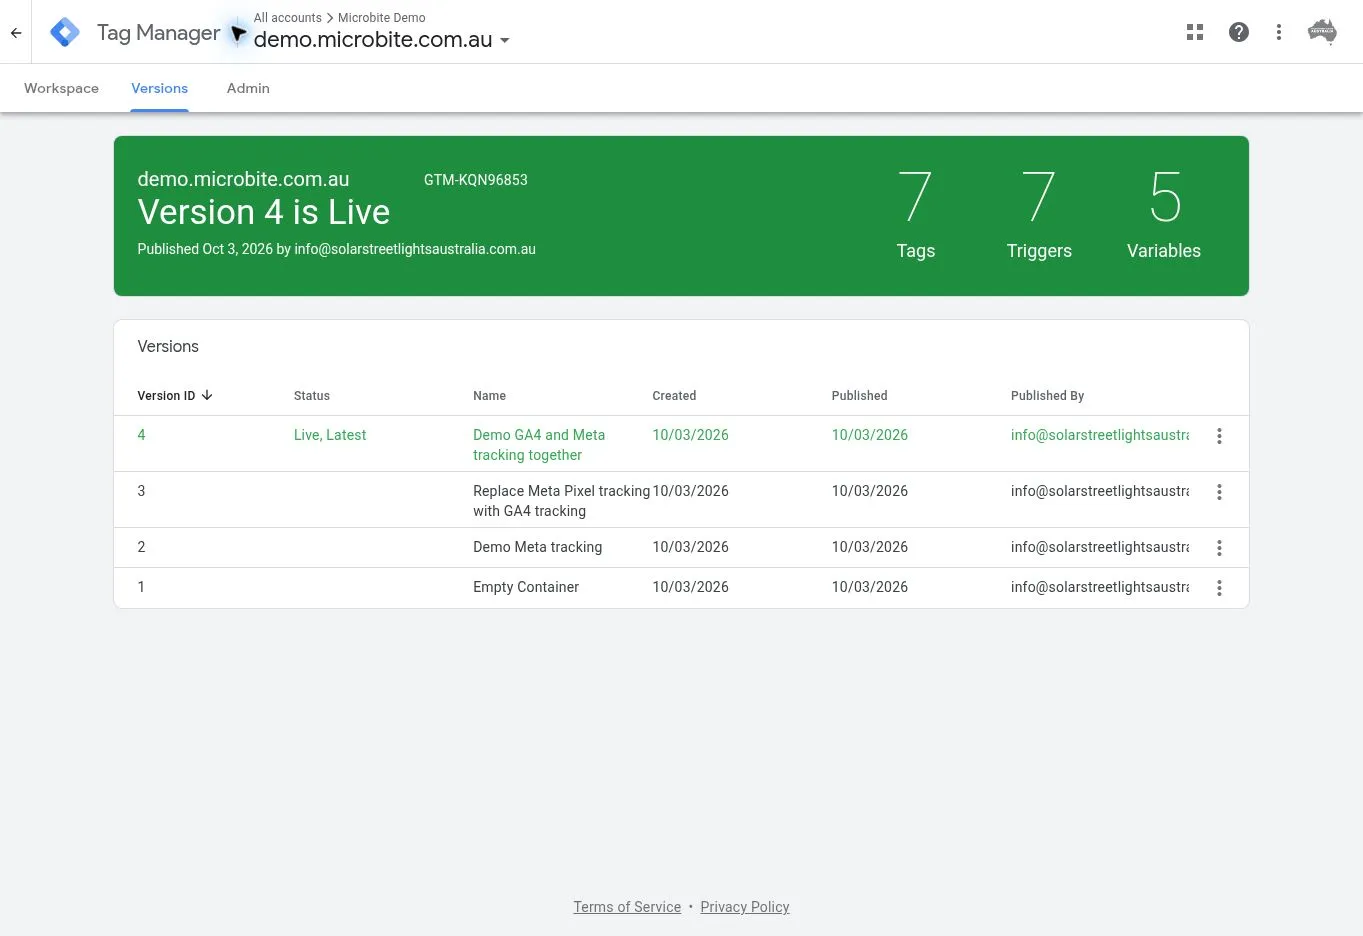Switch to the Workspace tab
This screenshot has width=1363, height=936.
coord(61,88)
